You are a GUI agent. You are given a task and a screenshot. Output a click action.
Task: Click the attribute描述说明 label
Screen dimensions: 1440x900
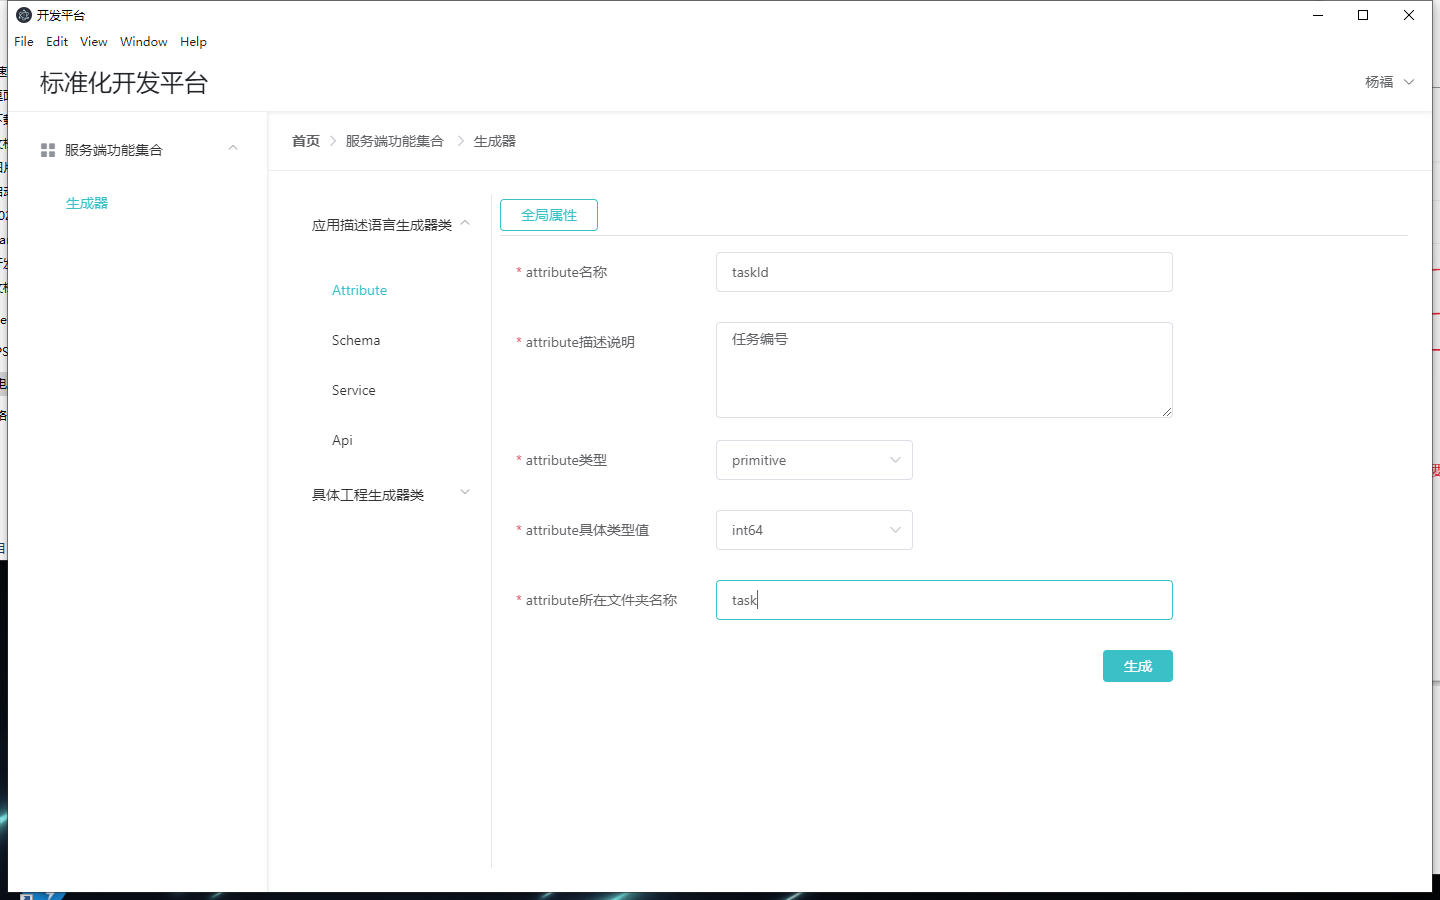coord(580,342)
